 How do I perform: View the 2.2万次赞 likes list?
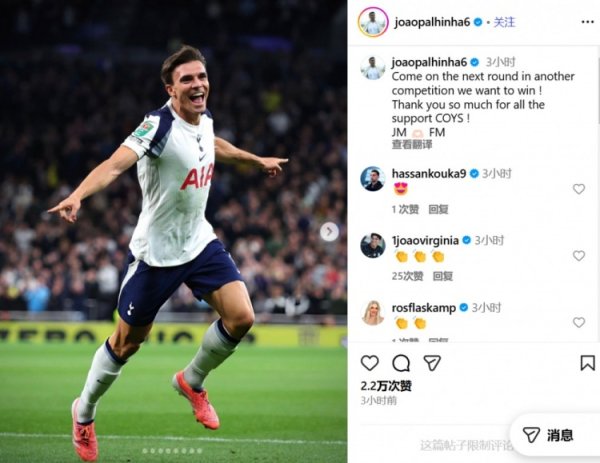(x=386, y=386)
